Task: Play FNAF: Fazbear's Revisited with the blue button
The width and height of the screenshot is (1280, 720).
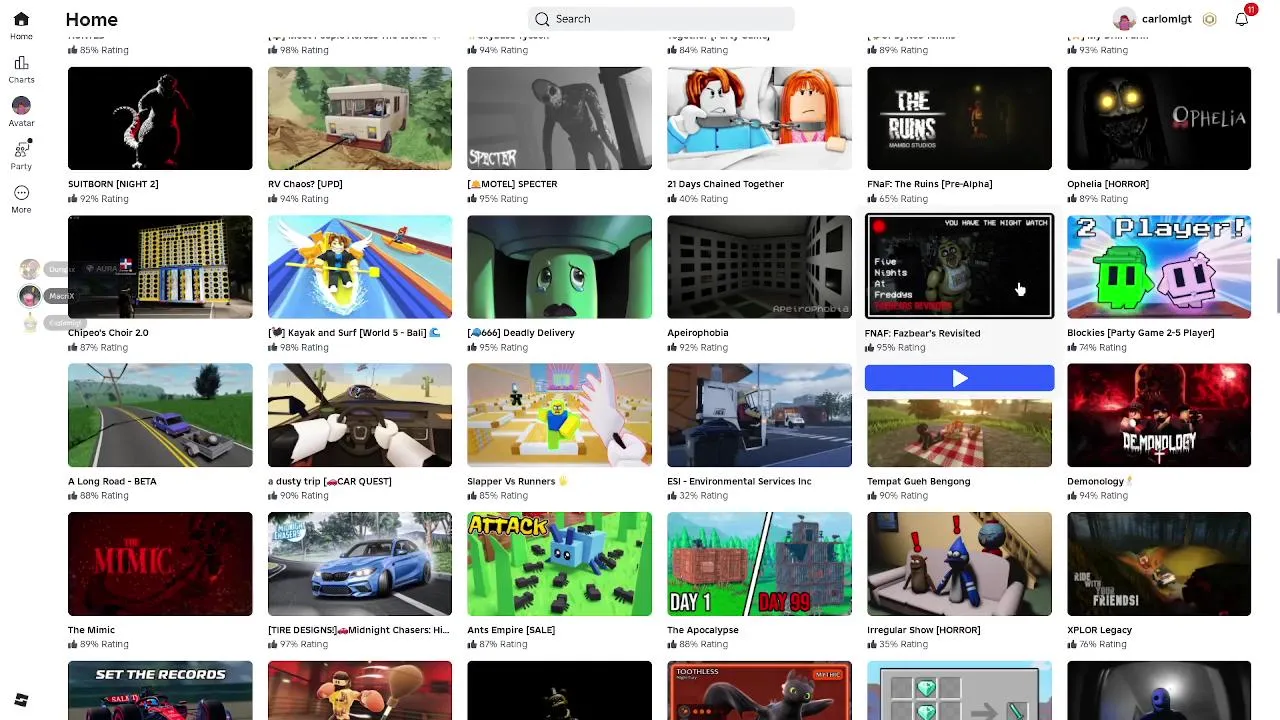Action: [x=959, y=378]
